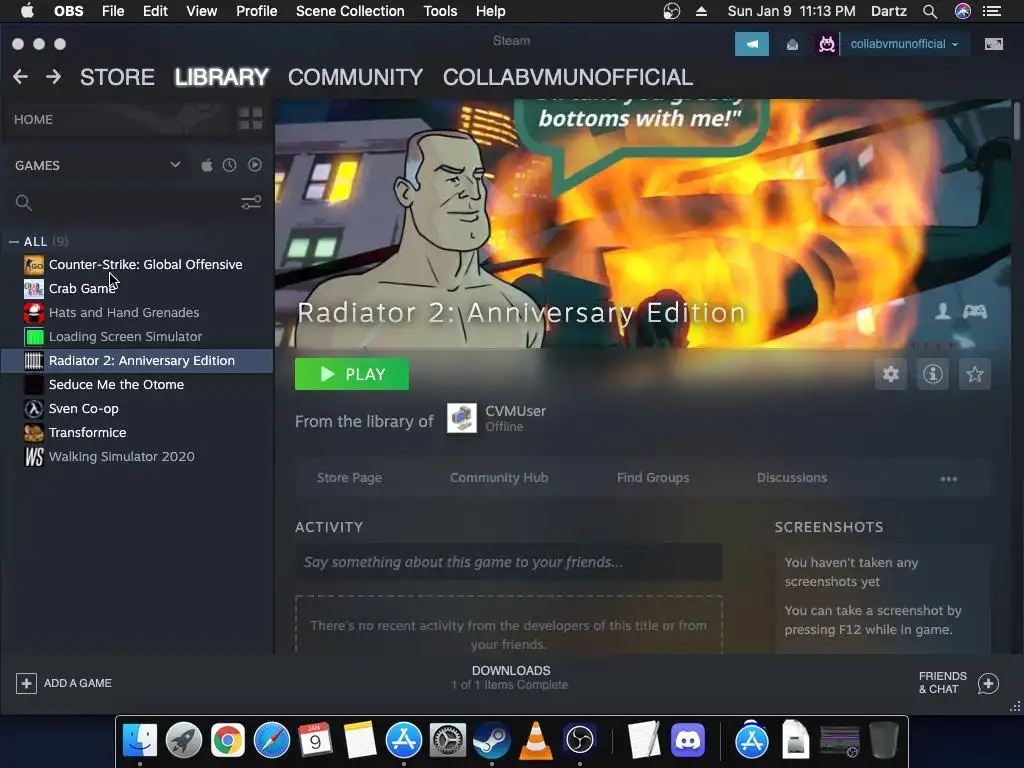Viewport: 1024px width, 768px height.
Task: Click the game search input field
Action: [x=134, y=202]
